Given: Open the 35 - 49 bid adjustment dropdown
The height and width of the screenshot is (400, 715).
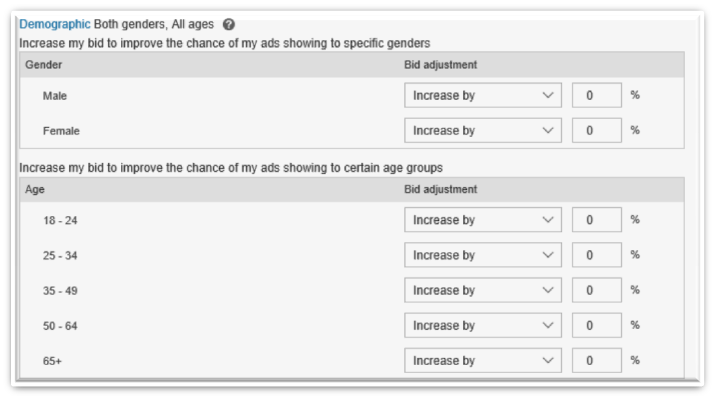Looking at the screenshot, I should click(483, 290).
